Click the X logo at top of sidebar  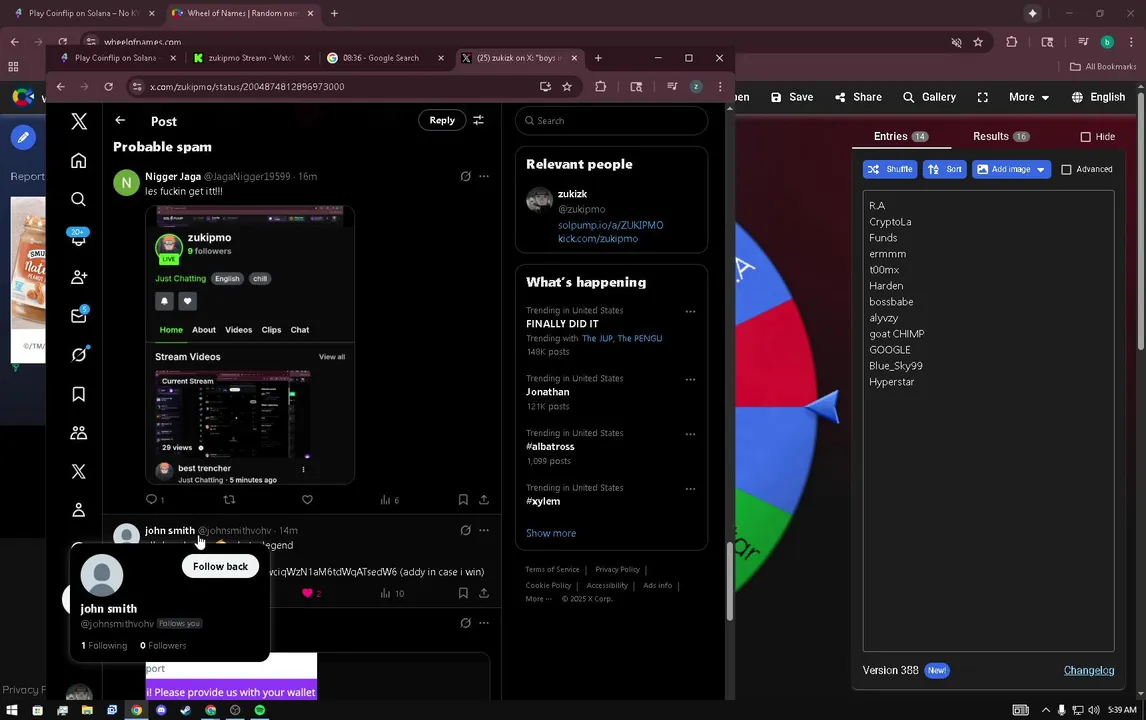(79, 121)
